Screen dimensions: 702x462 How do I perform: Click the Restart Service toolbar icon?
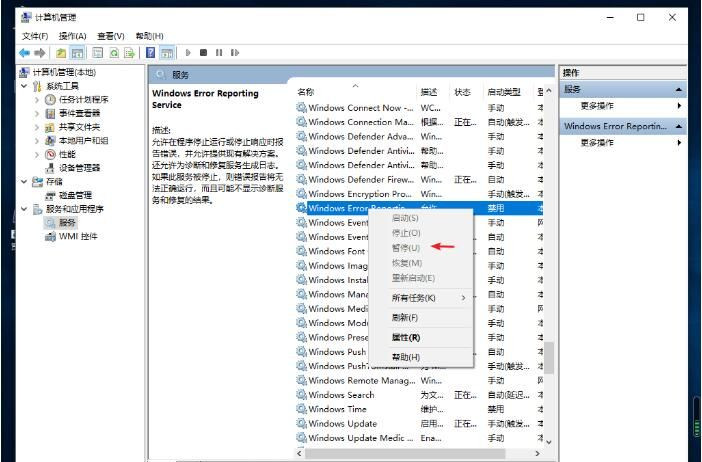tap(236, 52)
